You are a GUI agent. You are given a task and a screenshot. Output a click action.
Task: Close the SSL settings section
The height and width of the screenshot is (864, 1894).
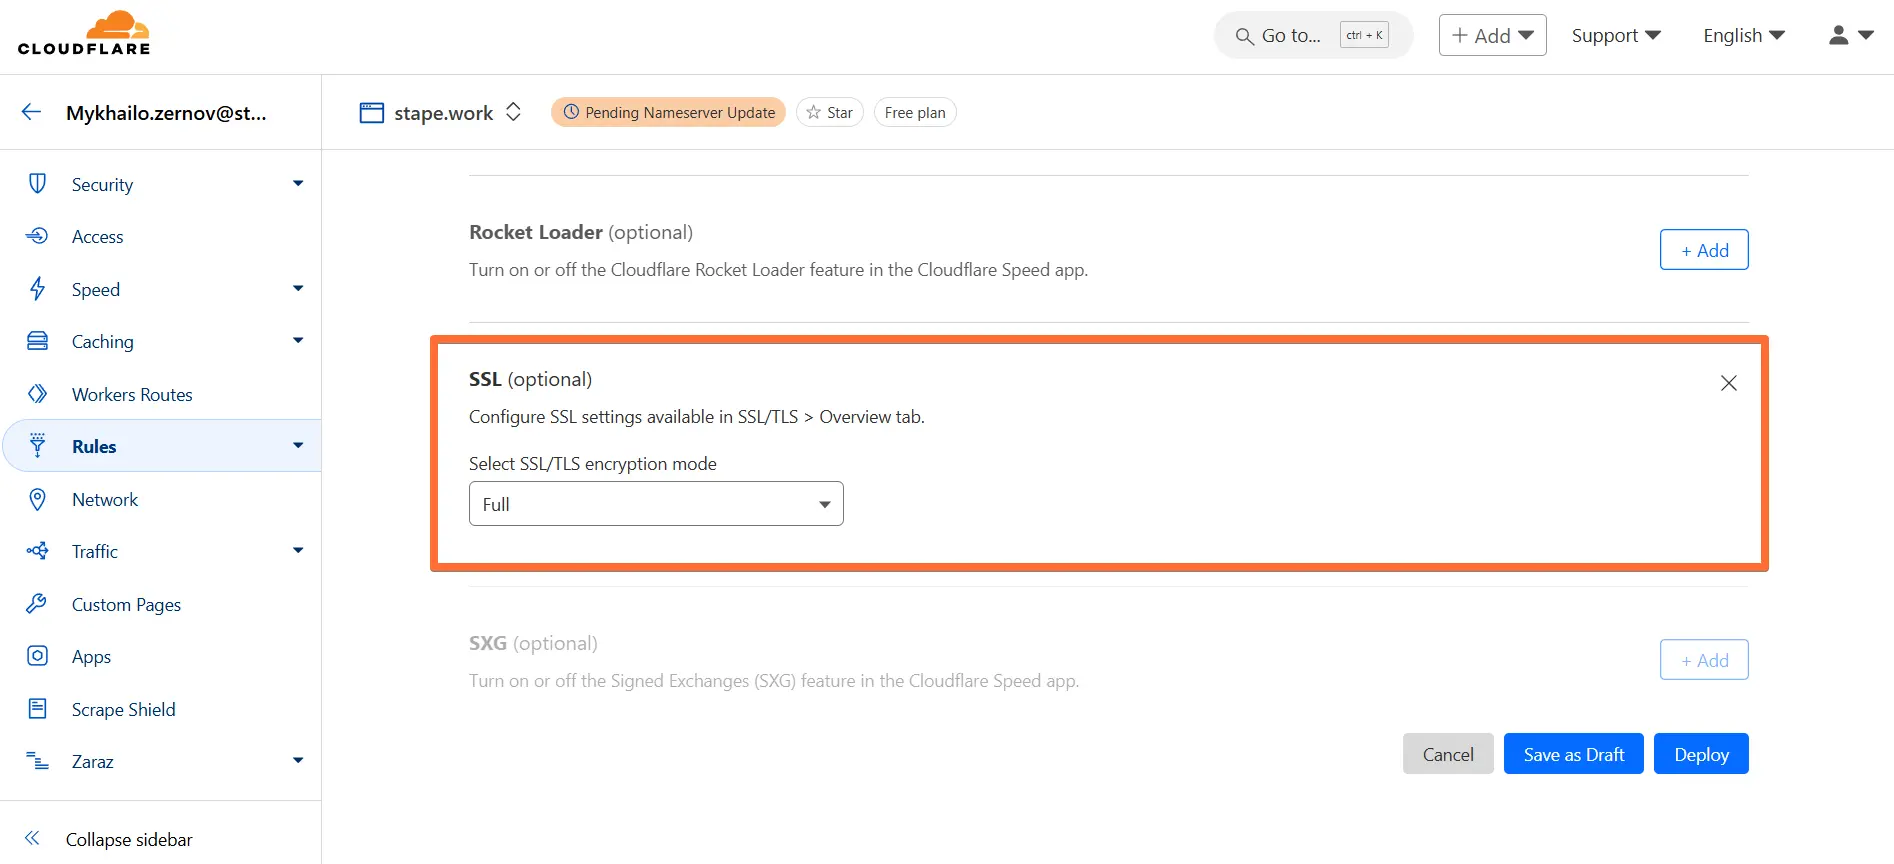click(x=1728, y=383)
